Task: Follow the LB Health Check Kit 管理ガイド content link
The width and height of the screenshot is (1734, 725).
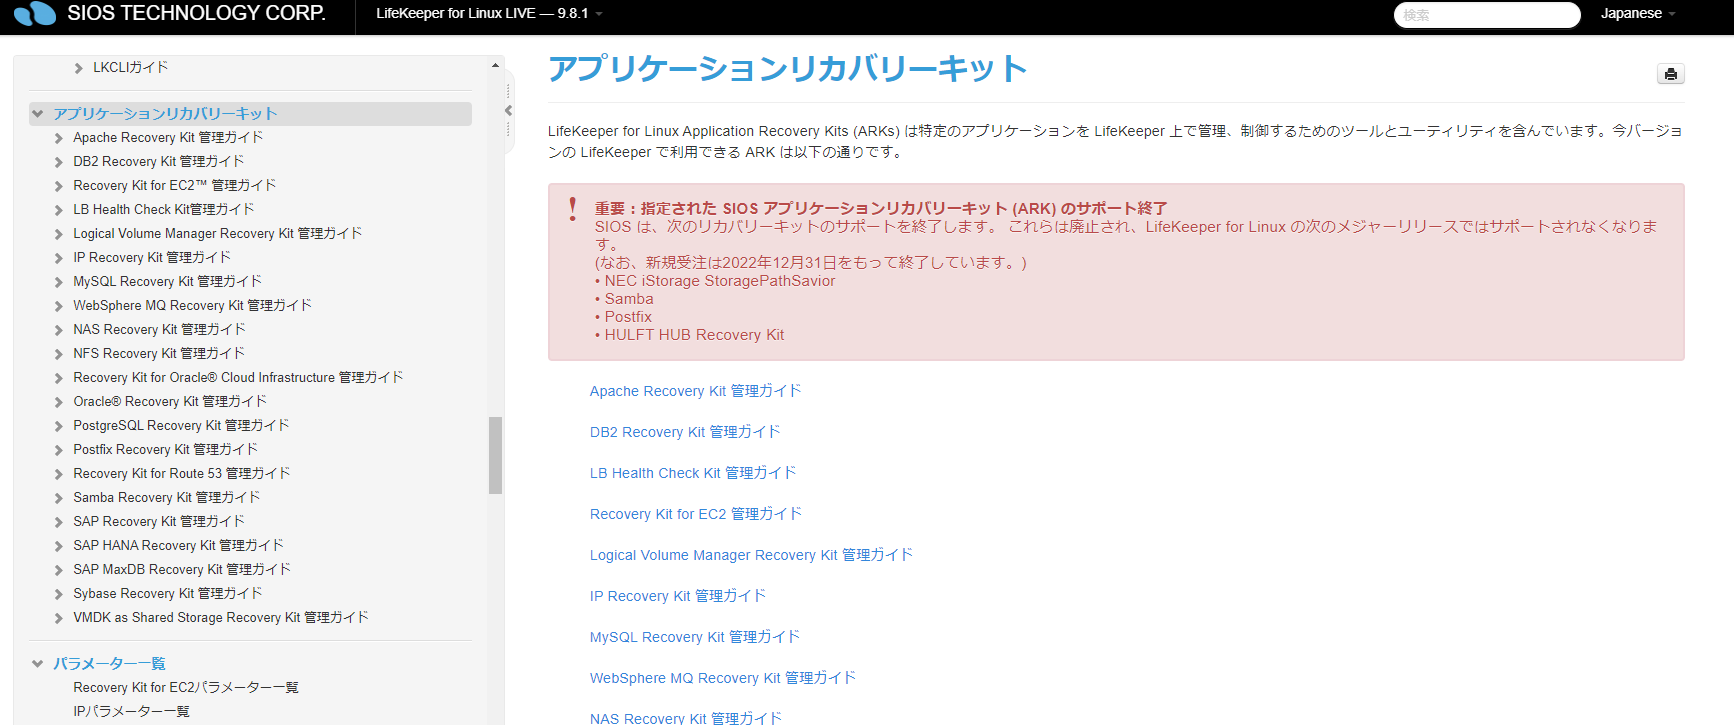Action: click(x=693, y=473)
